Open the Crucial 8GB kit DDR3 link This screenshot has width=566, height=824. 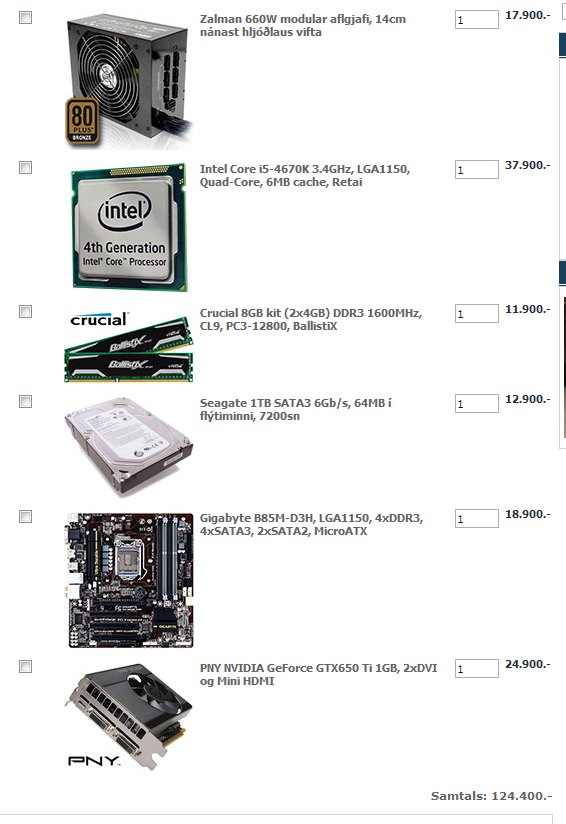(x=311, y=320)
